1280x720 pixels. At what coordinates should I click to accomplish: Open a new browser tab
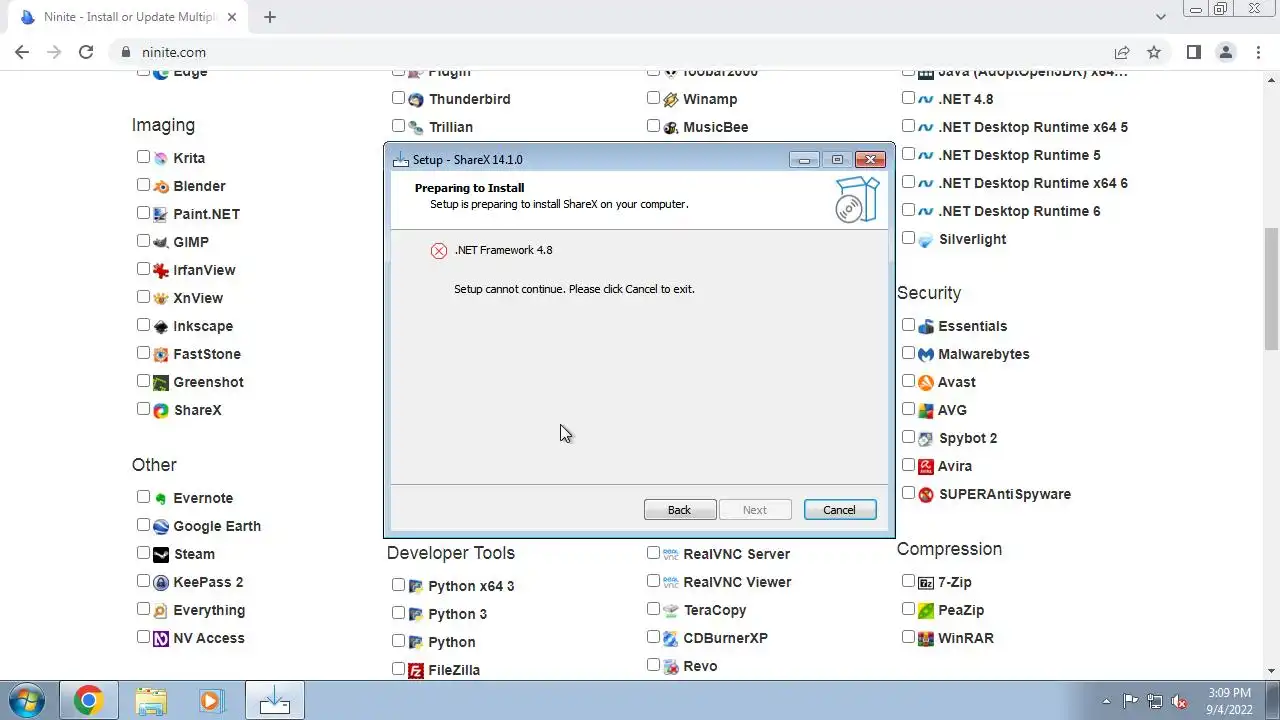click(x=270, y=17)
